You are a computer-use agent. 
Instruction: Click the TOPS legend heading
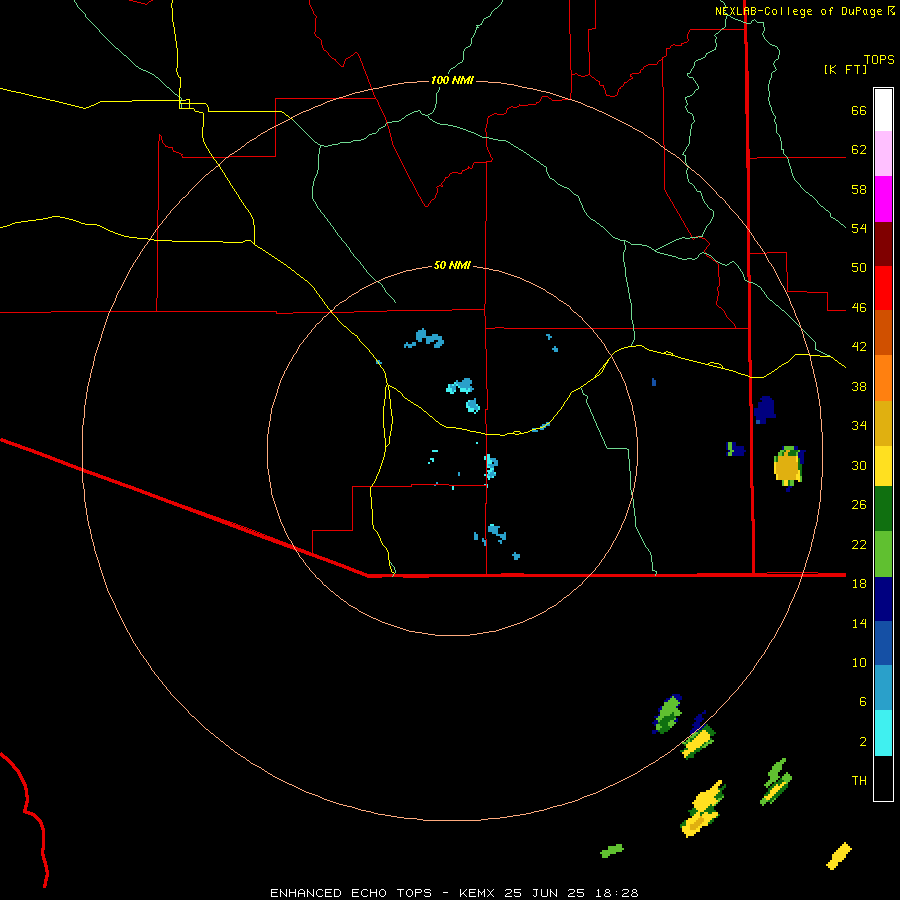[879, 59]
